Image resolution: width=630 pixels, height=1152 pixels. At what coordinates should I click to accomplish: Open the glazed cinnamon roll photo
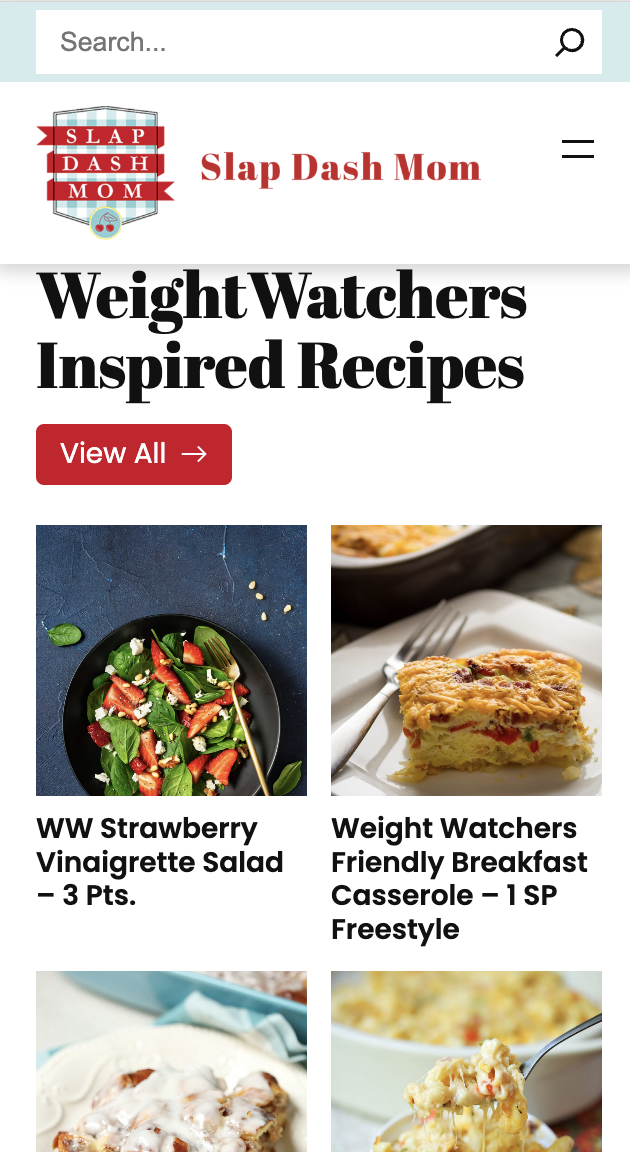coord(171,1062)
